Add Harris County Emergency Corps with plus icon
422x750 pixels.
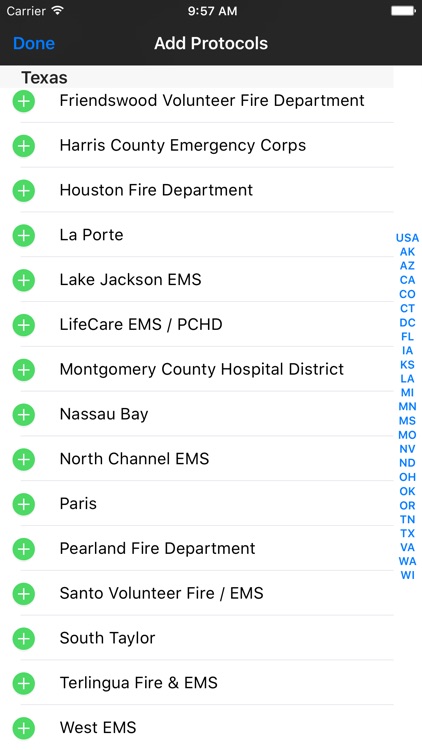[23, 146]
